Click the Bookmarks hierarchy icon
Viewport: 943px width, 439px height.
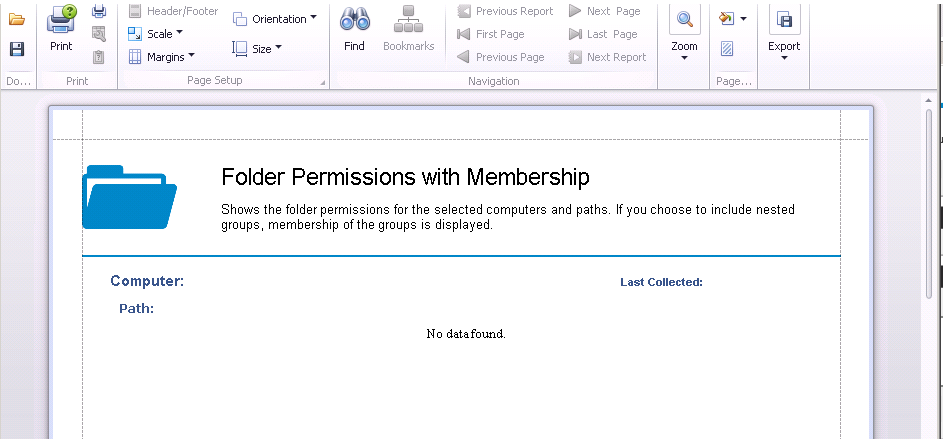click(x=408, y=28)
